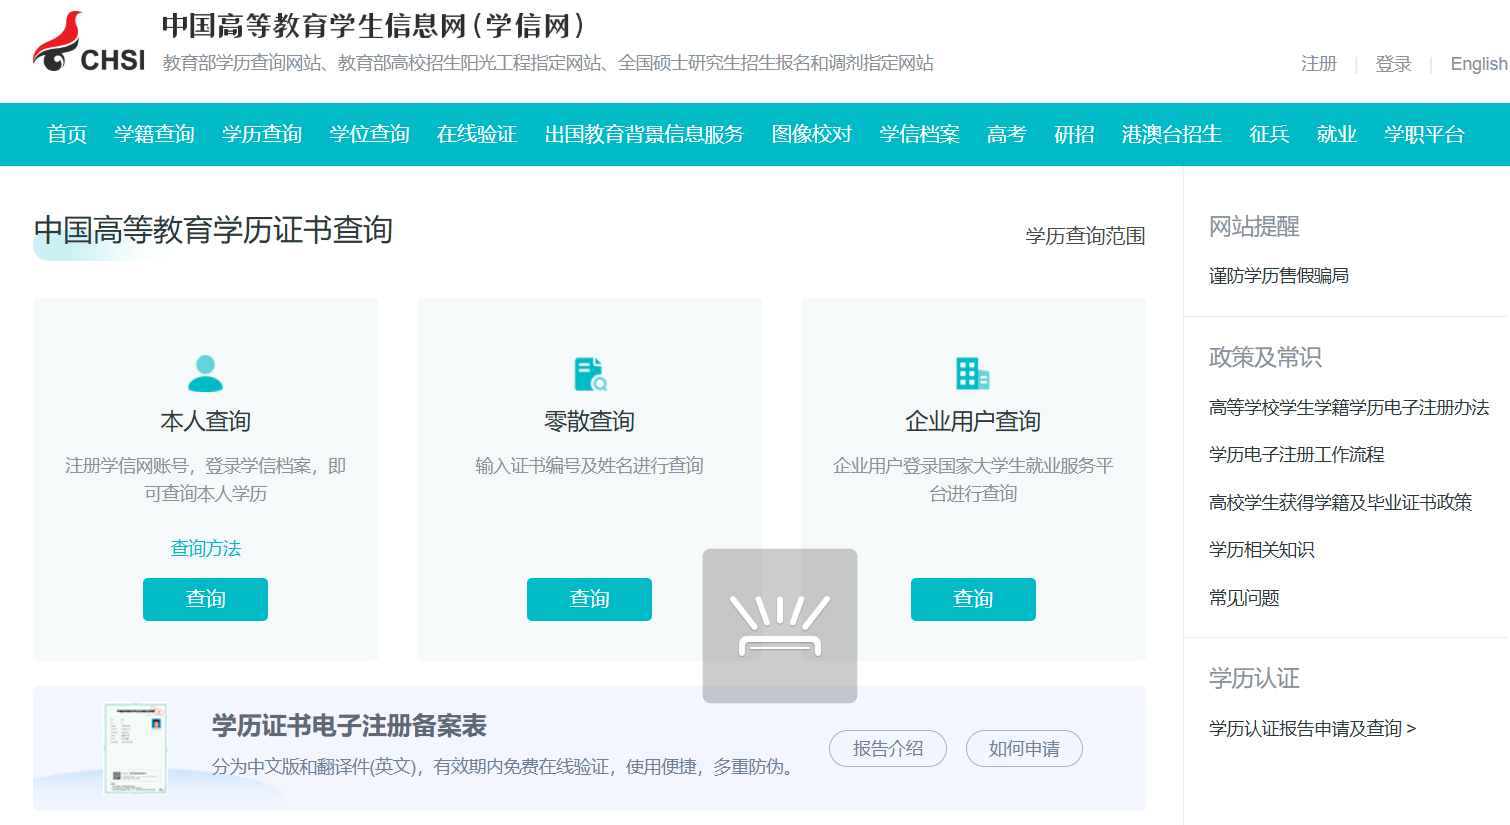Click the 如何申请 pill button

coord(1024,748)
